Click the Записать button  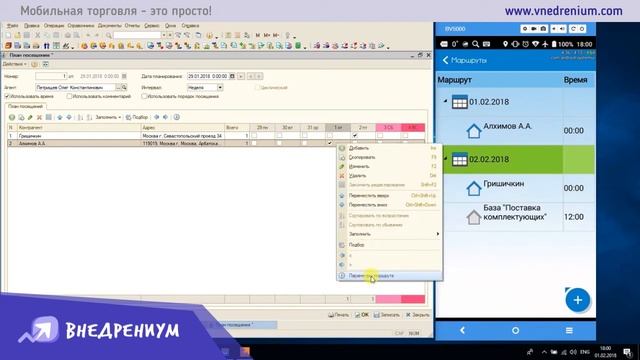[x=387, y=315]
